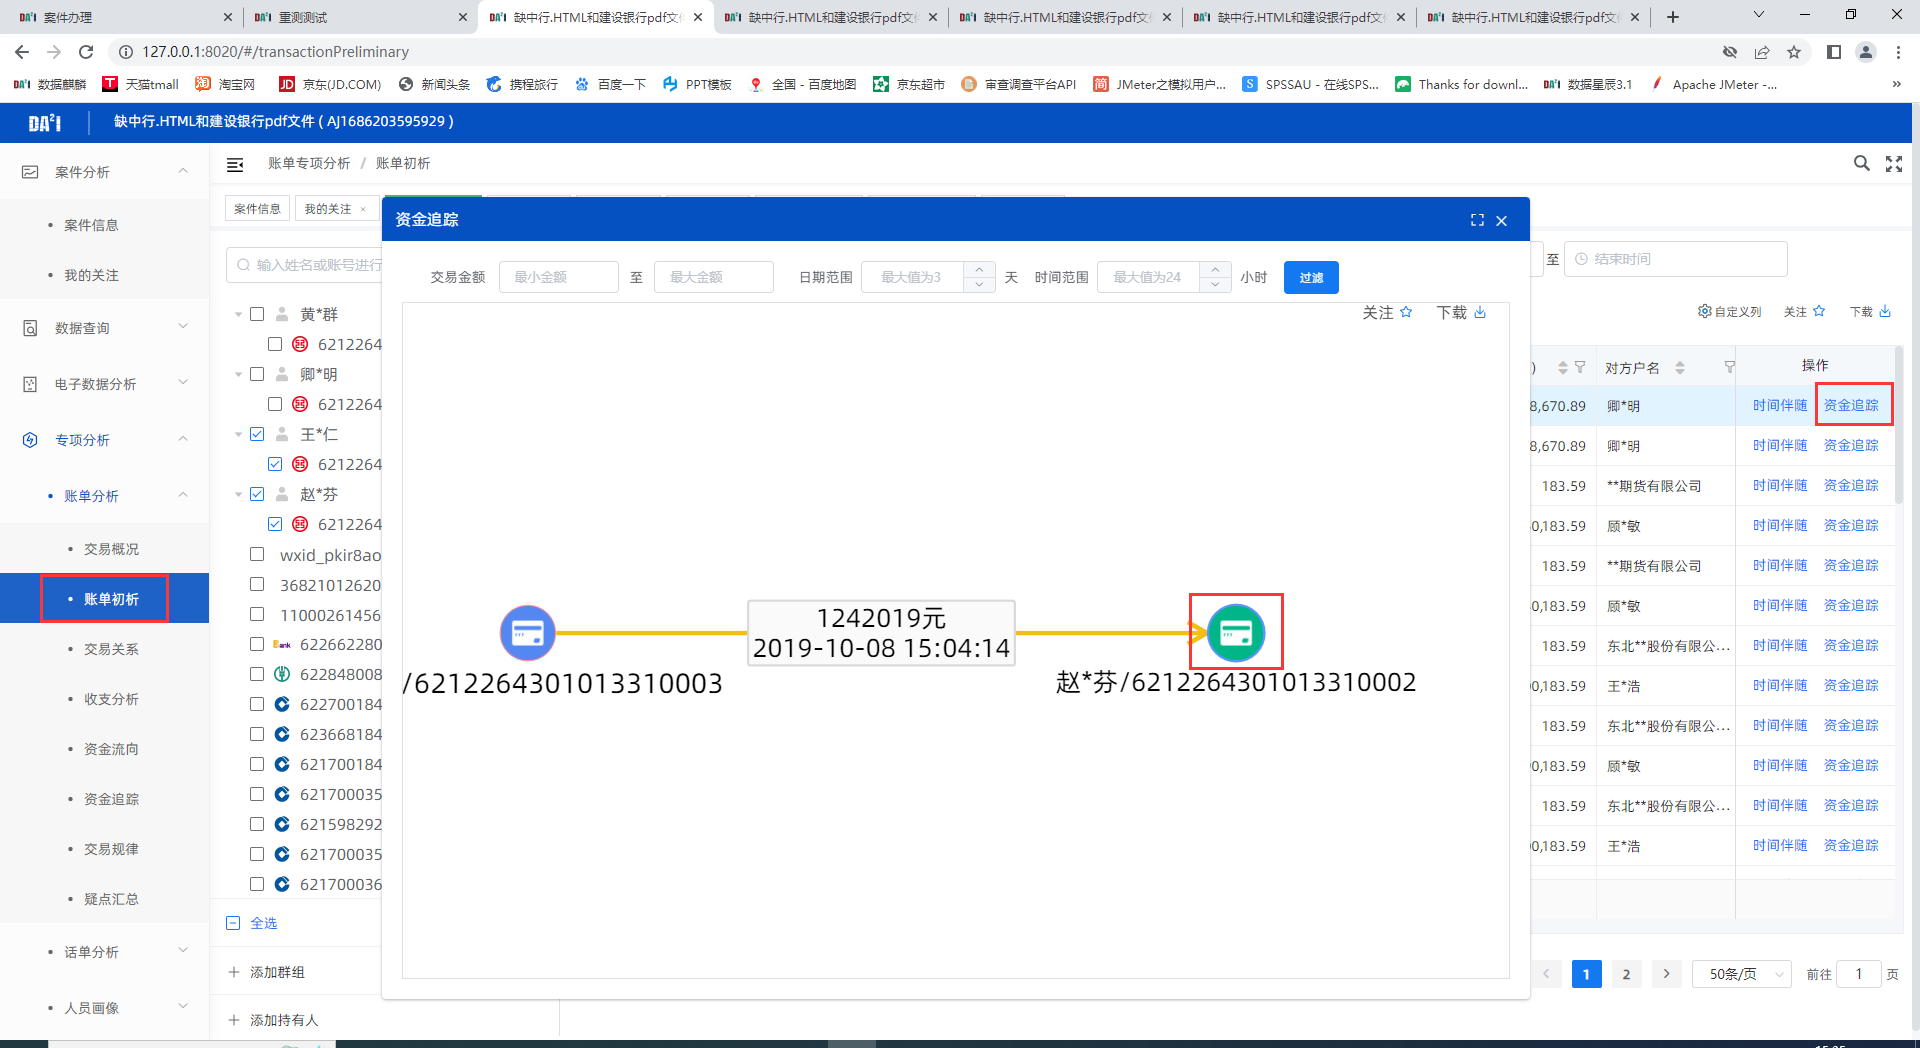Viewport: 1920px width, 1048px height.
Task: Close the 资金追踪 dialog
Action: (x=1501, y=221)
